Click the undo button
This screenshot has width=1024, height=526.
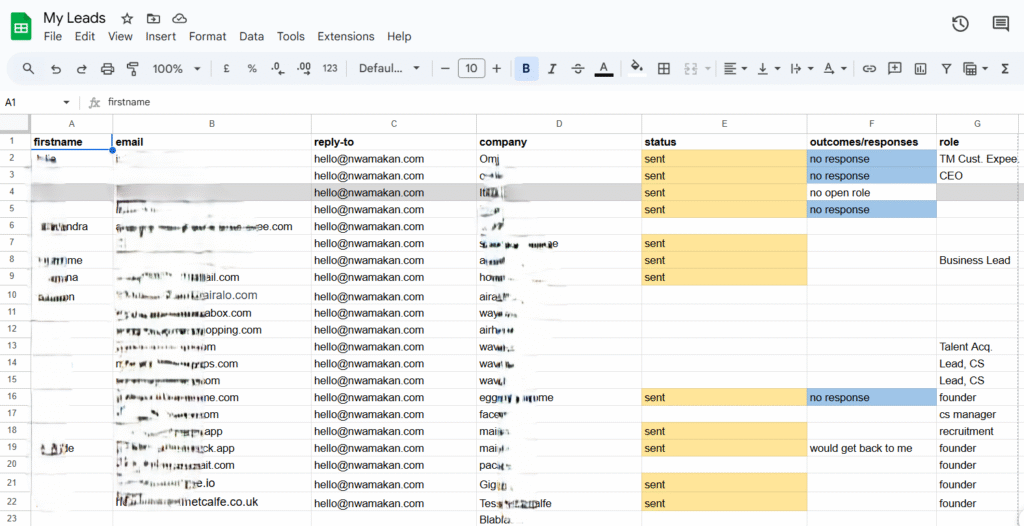tap(55, 69)
